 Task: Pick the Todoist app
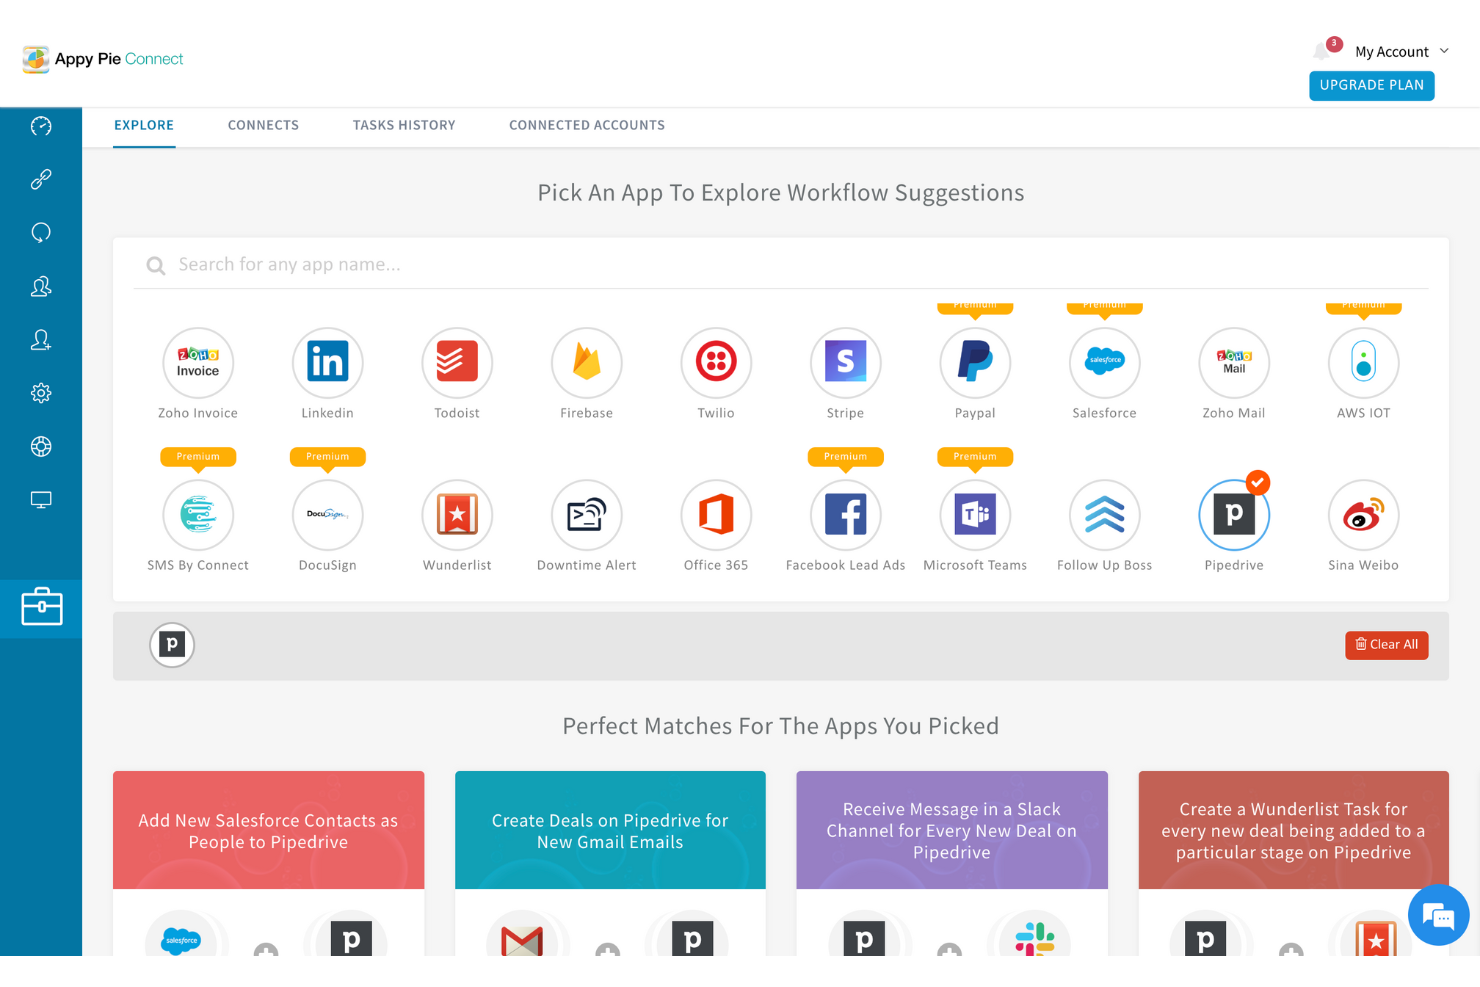coord(457,363)
